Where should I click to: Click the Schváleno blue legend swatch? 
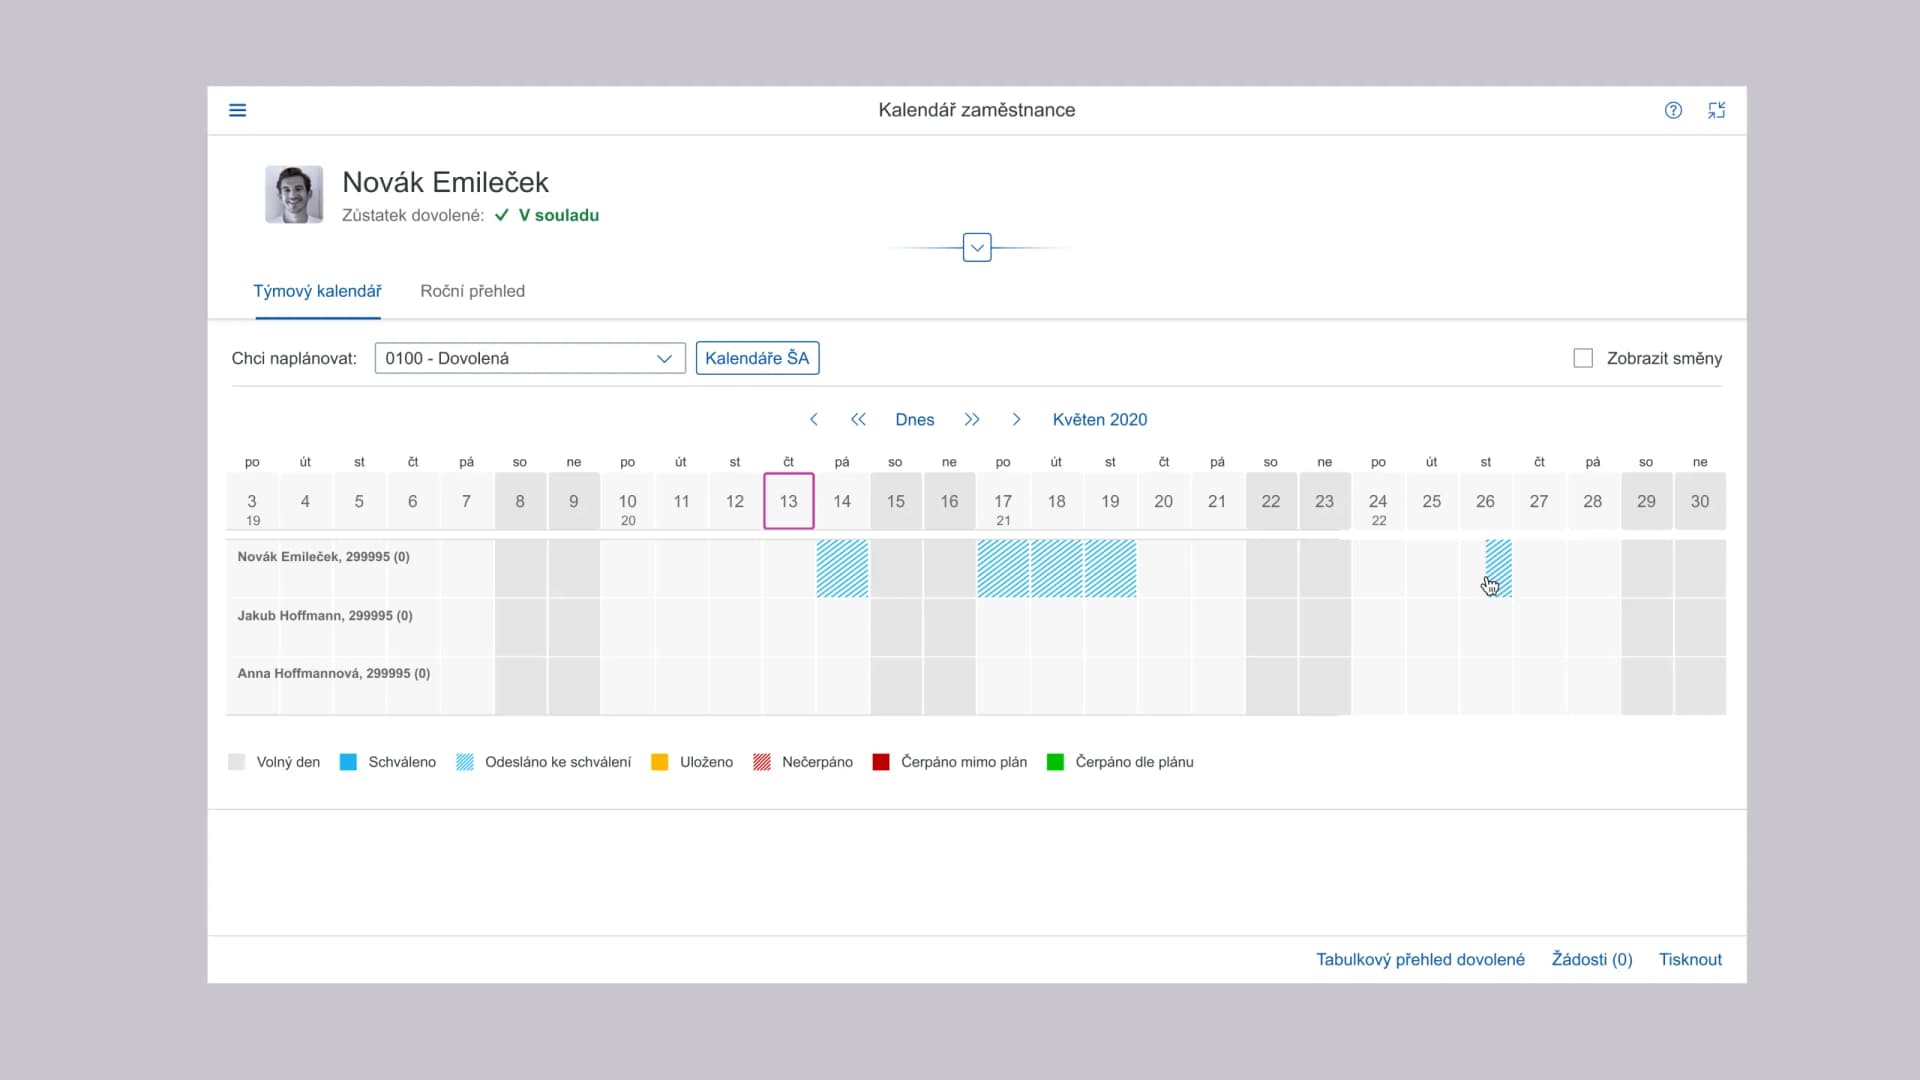pos(348,762)
